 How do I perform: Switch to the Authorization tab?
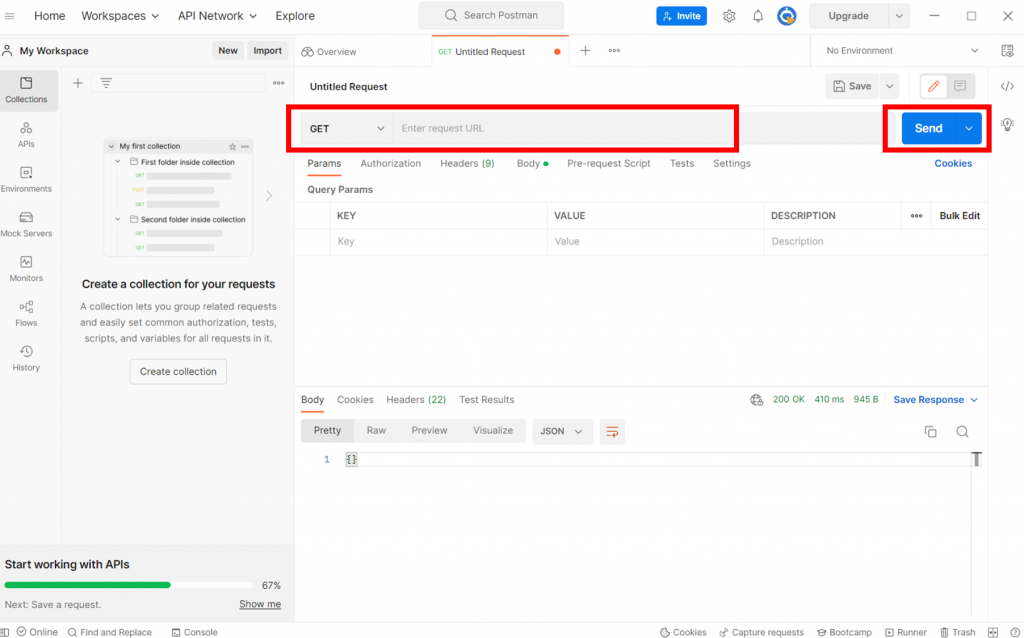(x=391, y=163)
